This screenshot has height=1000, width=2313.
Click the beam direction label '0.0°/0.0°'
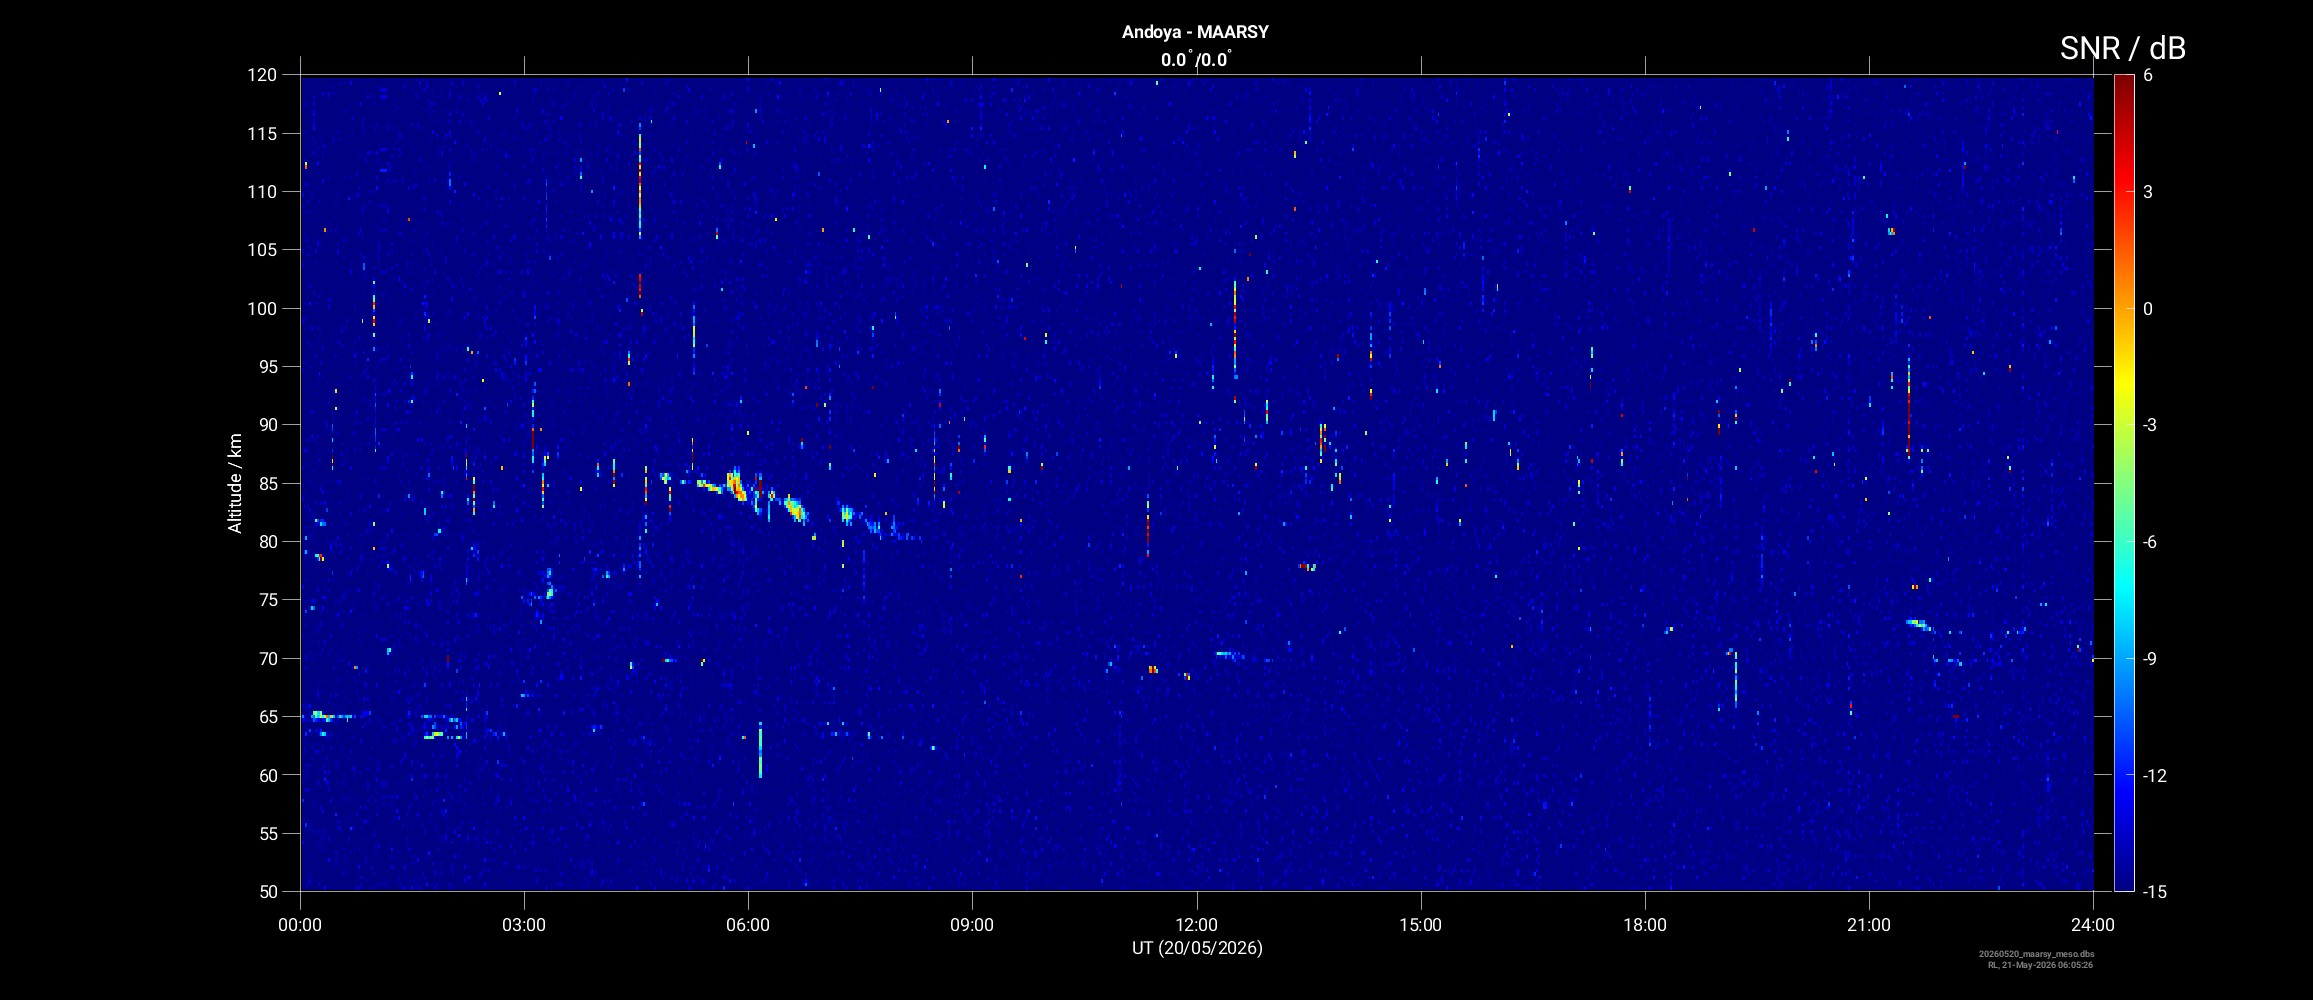pos(1196,60)
